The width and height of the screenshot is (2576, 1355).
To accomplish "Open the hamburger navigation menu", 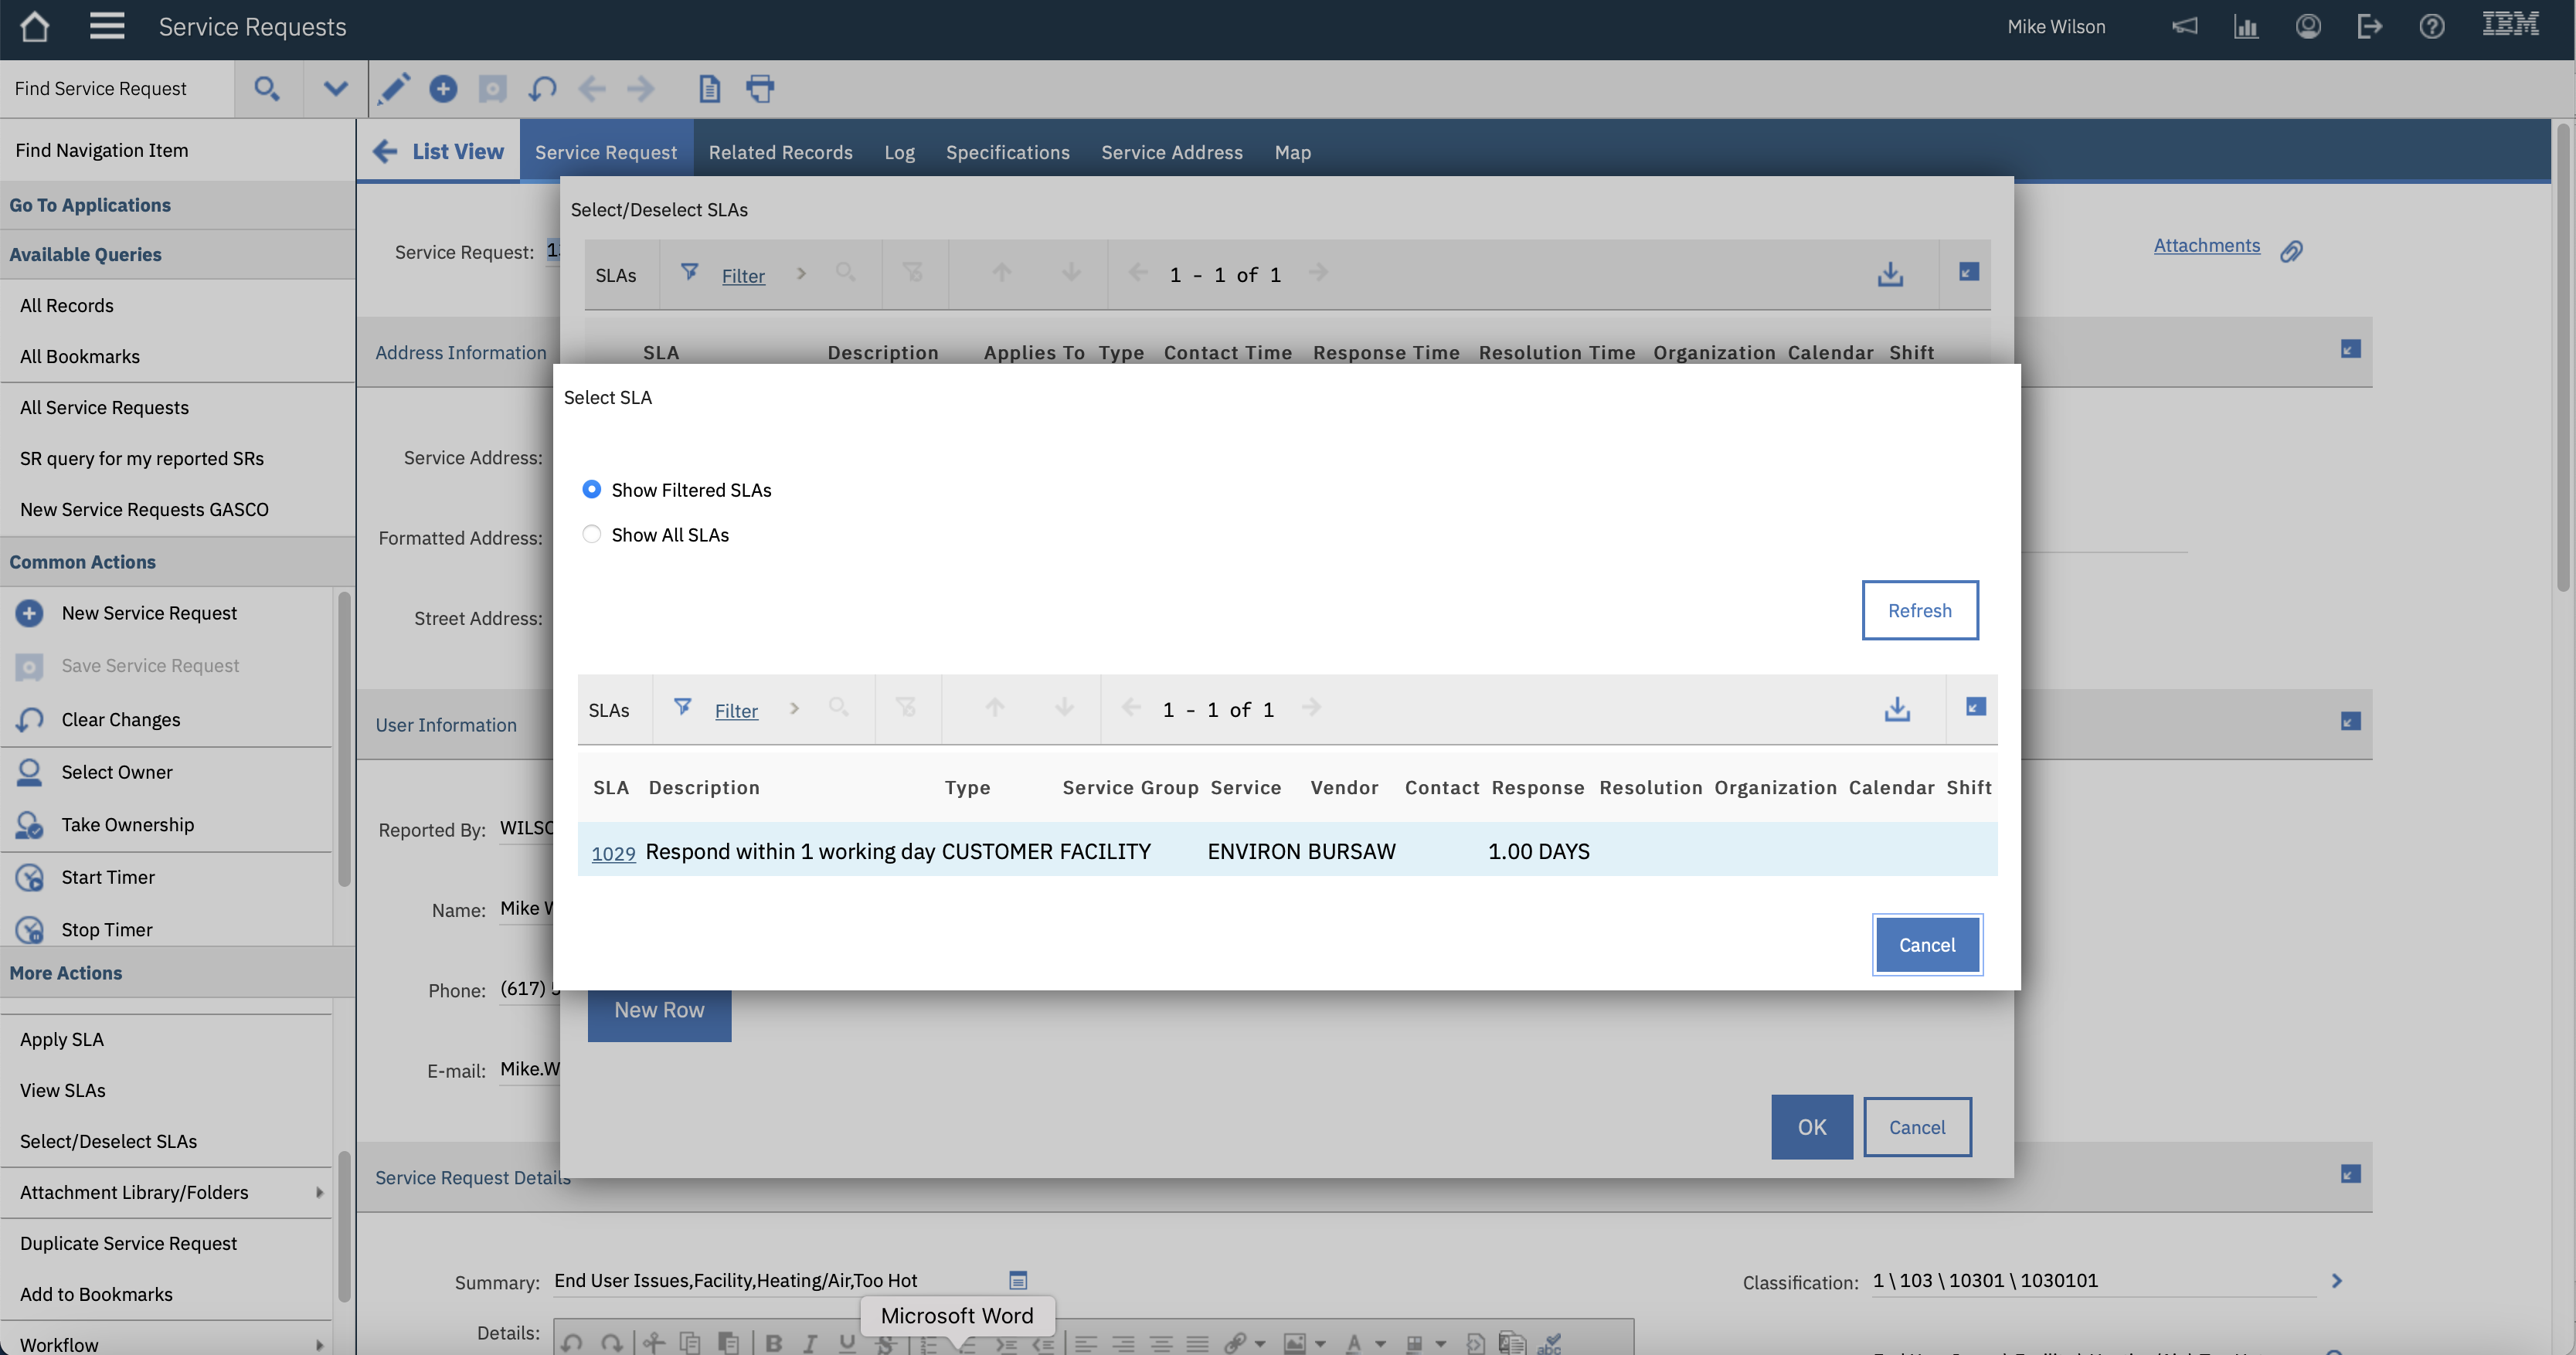I will (106, 27).
